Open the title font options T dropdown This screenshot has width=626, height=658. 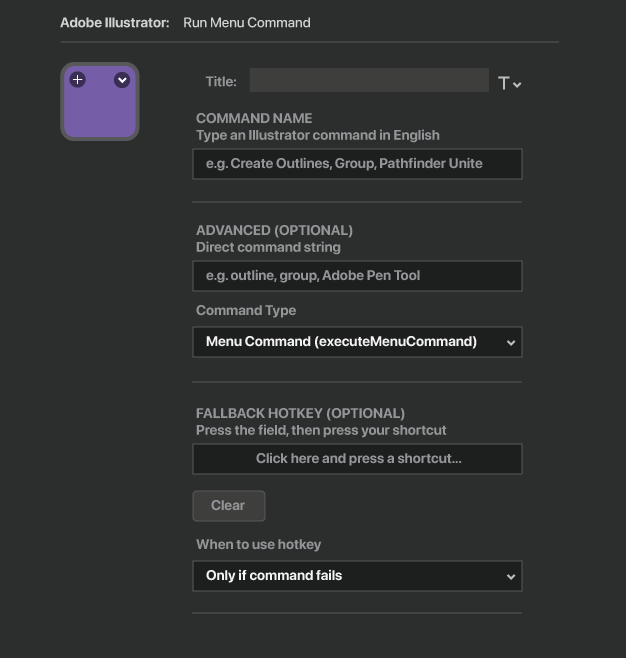(x=509, y=83)
